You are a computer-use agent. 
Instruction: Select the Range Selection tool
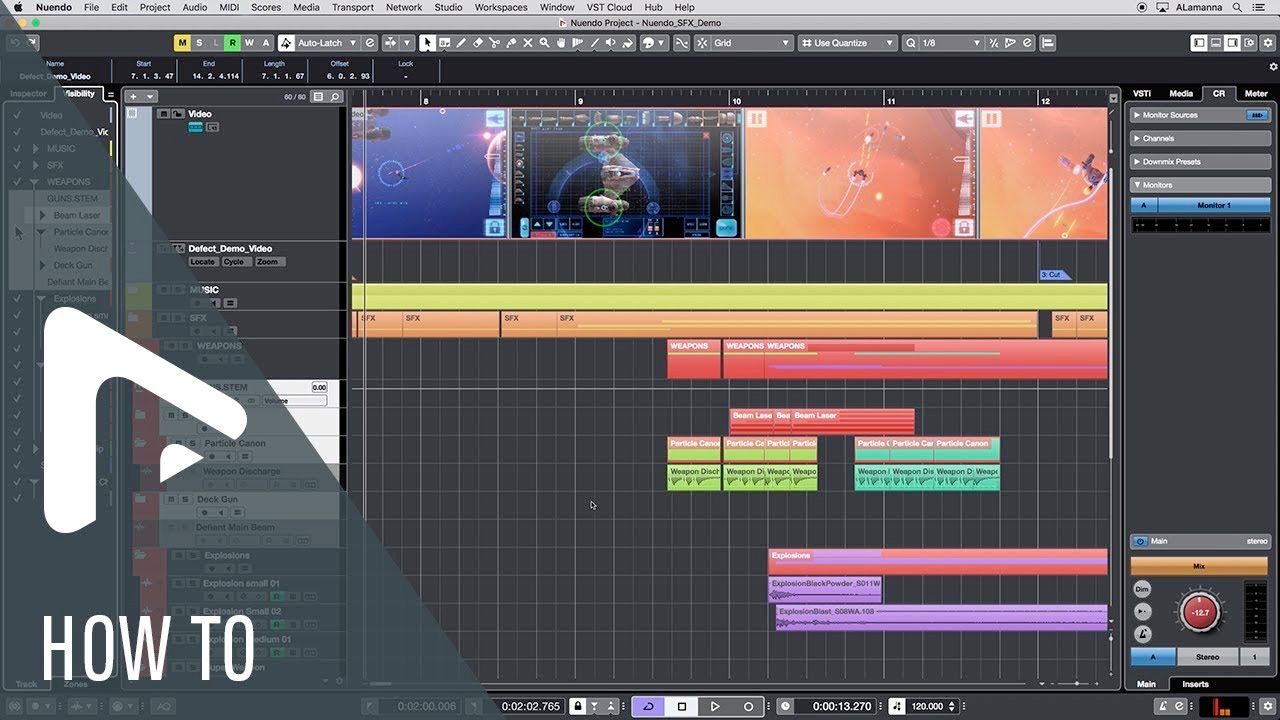[x=445, y=43]
